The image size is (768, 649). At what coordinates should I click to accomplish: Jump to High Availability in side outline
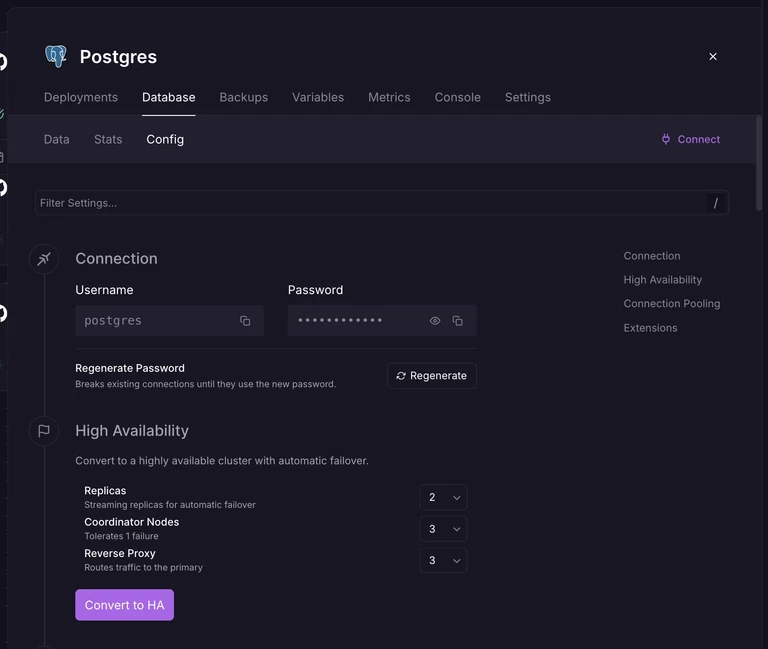(663, 280)
